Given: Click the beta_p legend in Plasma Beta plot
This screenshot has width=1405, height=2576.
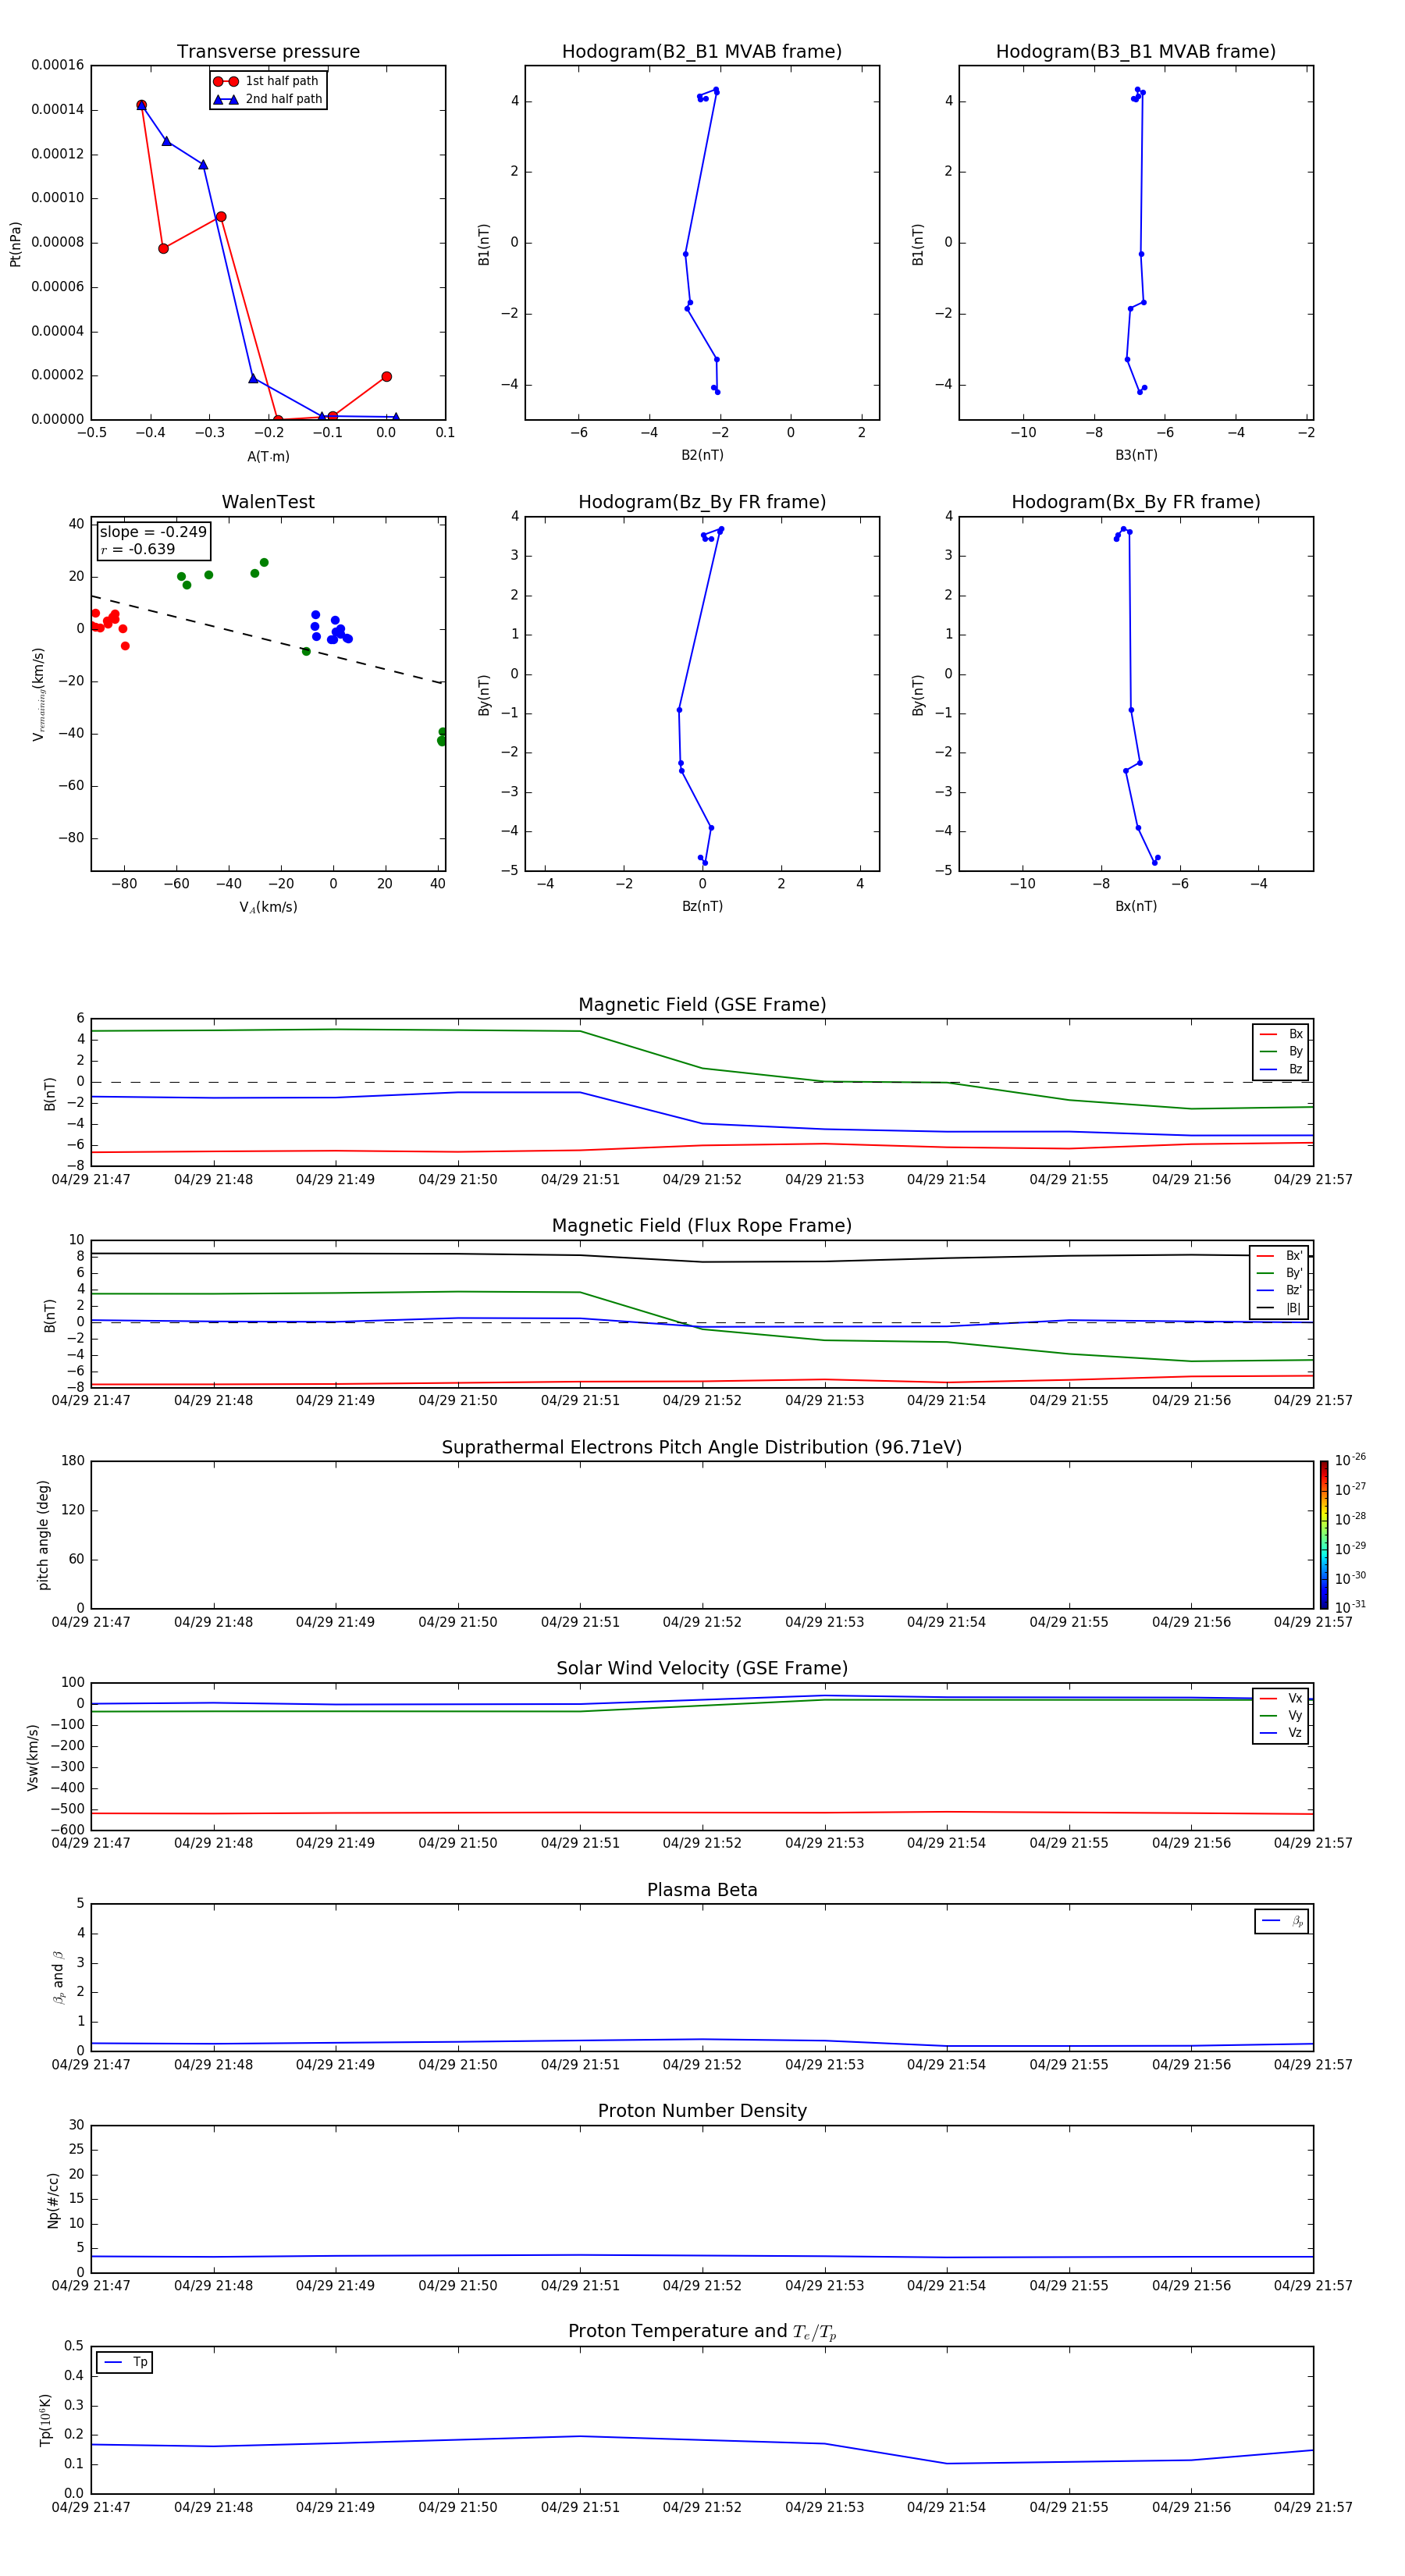Looking at the screenshot, I should [1282, 1921].
